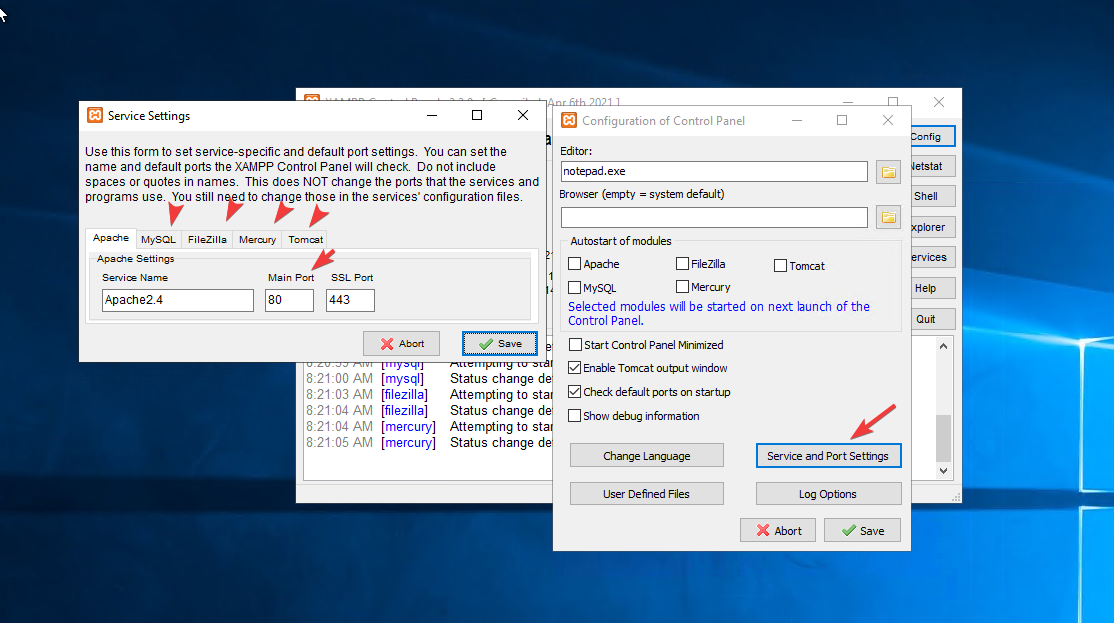Screen dimensions: 1114x623
Task: Enable Tomcat autostart checkbox
Action: 780,266
